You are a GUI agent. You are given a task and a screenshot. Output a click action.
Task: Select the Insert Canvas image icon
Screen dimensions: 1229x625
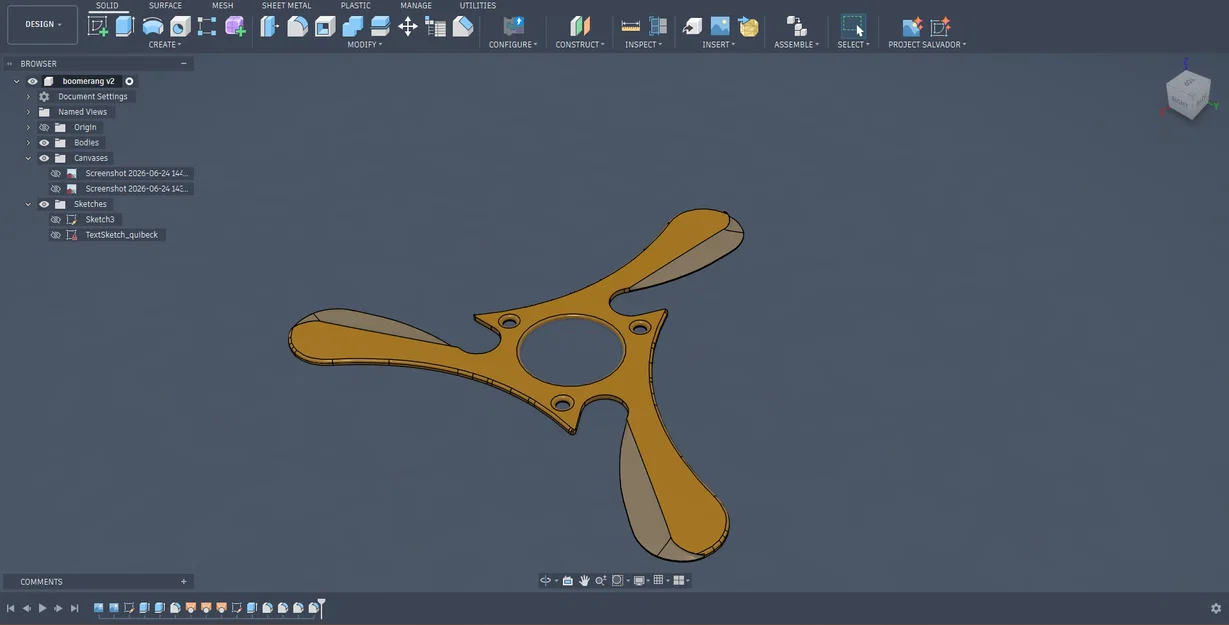[x=720, y=26]
